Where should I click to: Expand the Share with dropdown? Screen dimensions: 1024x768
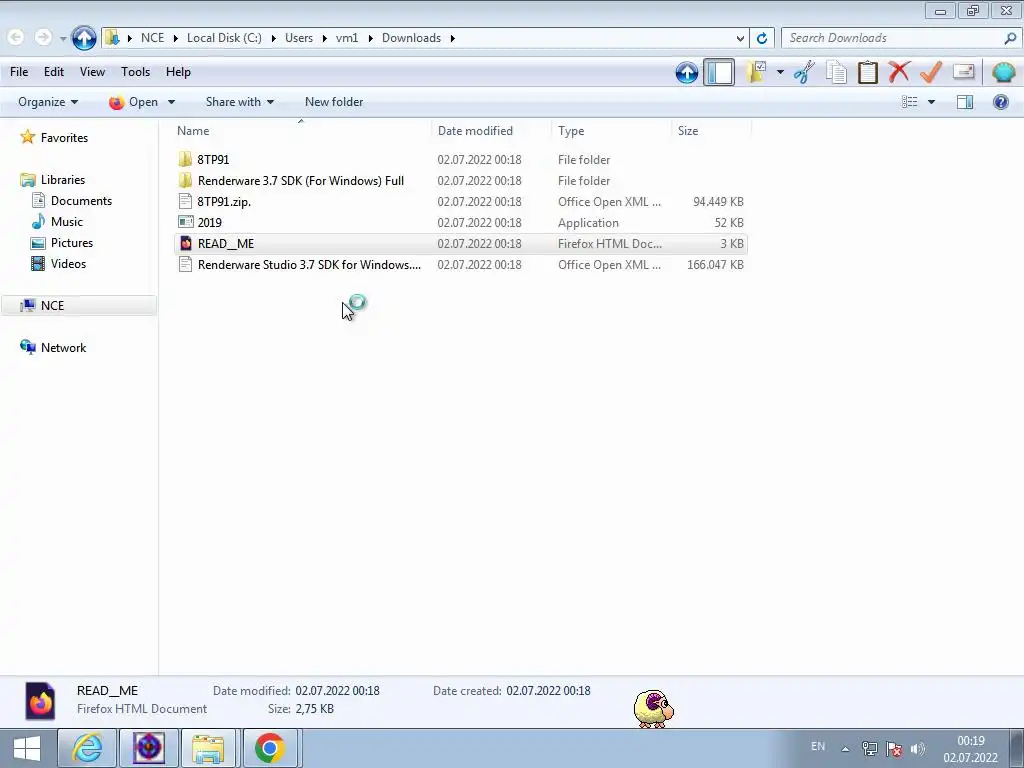click(x=240, y=102)
